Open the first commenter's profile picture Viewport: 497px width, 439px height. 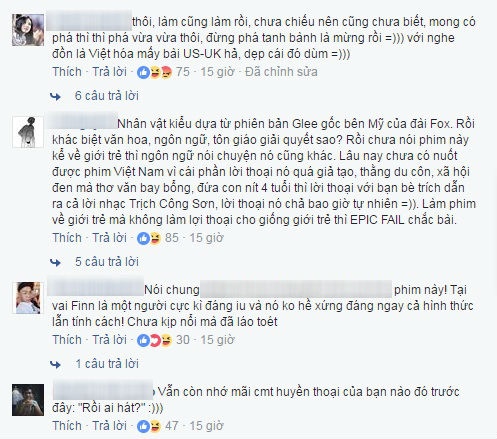[x=28, y=30]
